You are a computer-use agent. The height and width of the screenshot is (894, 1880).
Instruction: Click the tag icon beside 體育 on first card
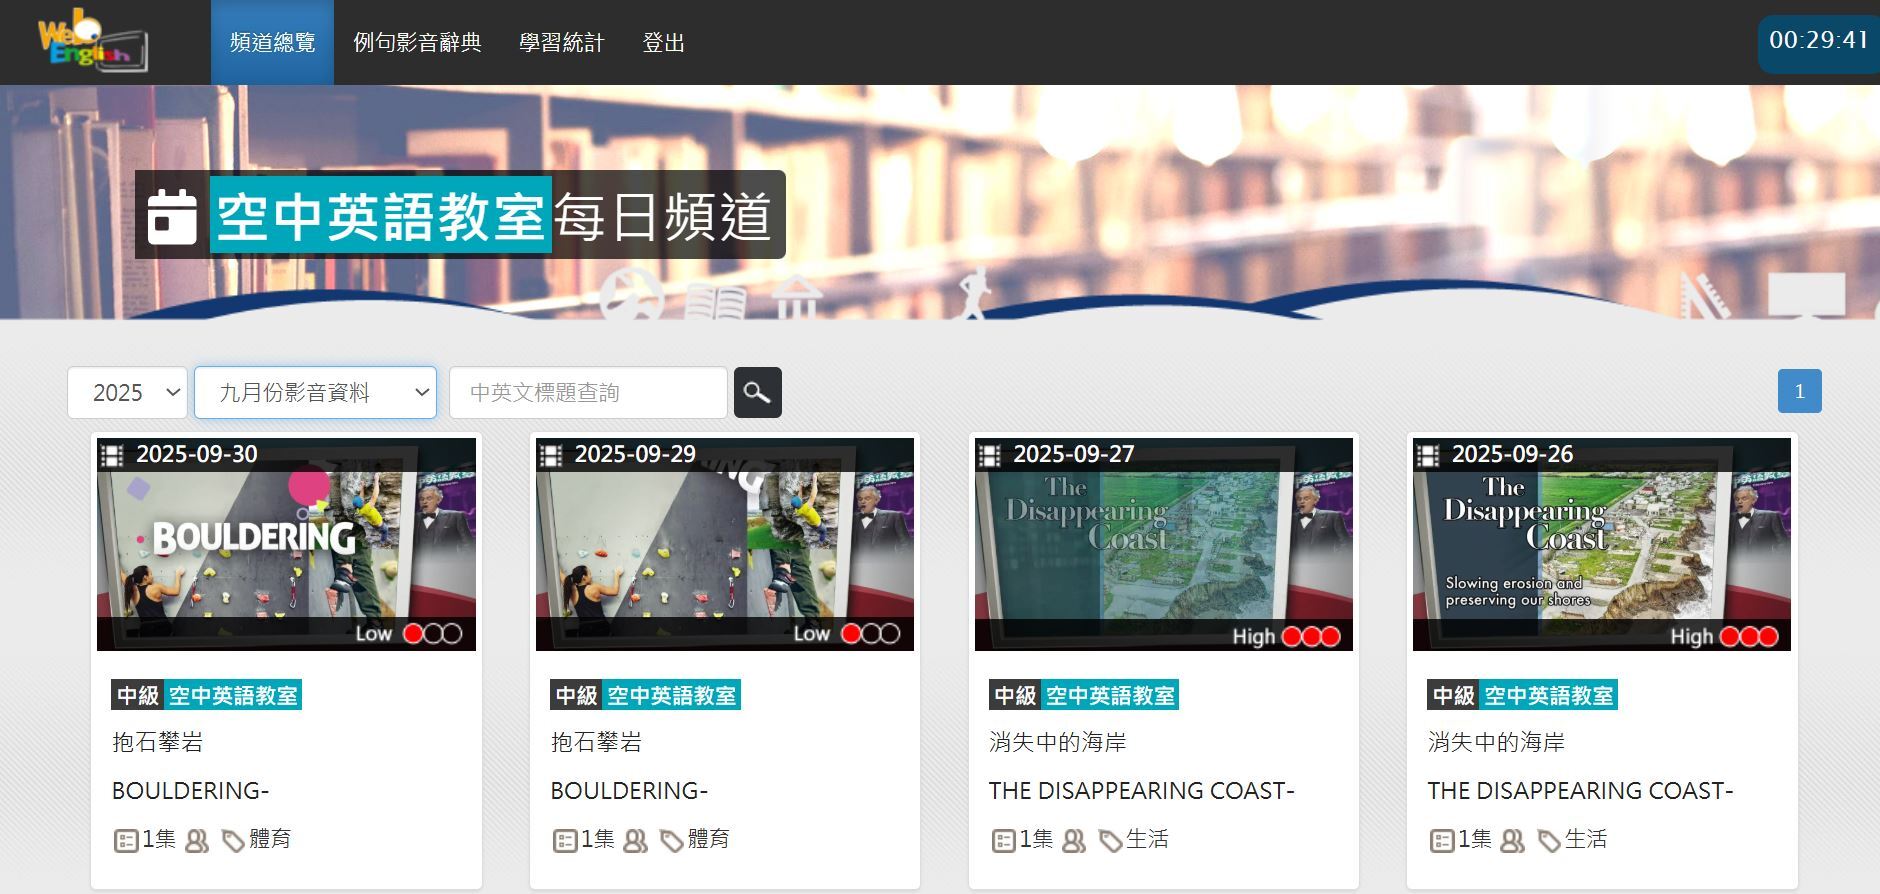point(233,841)
